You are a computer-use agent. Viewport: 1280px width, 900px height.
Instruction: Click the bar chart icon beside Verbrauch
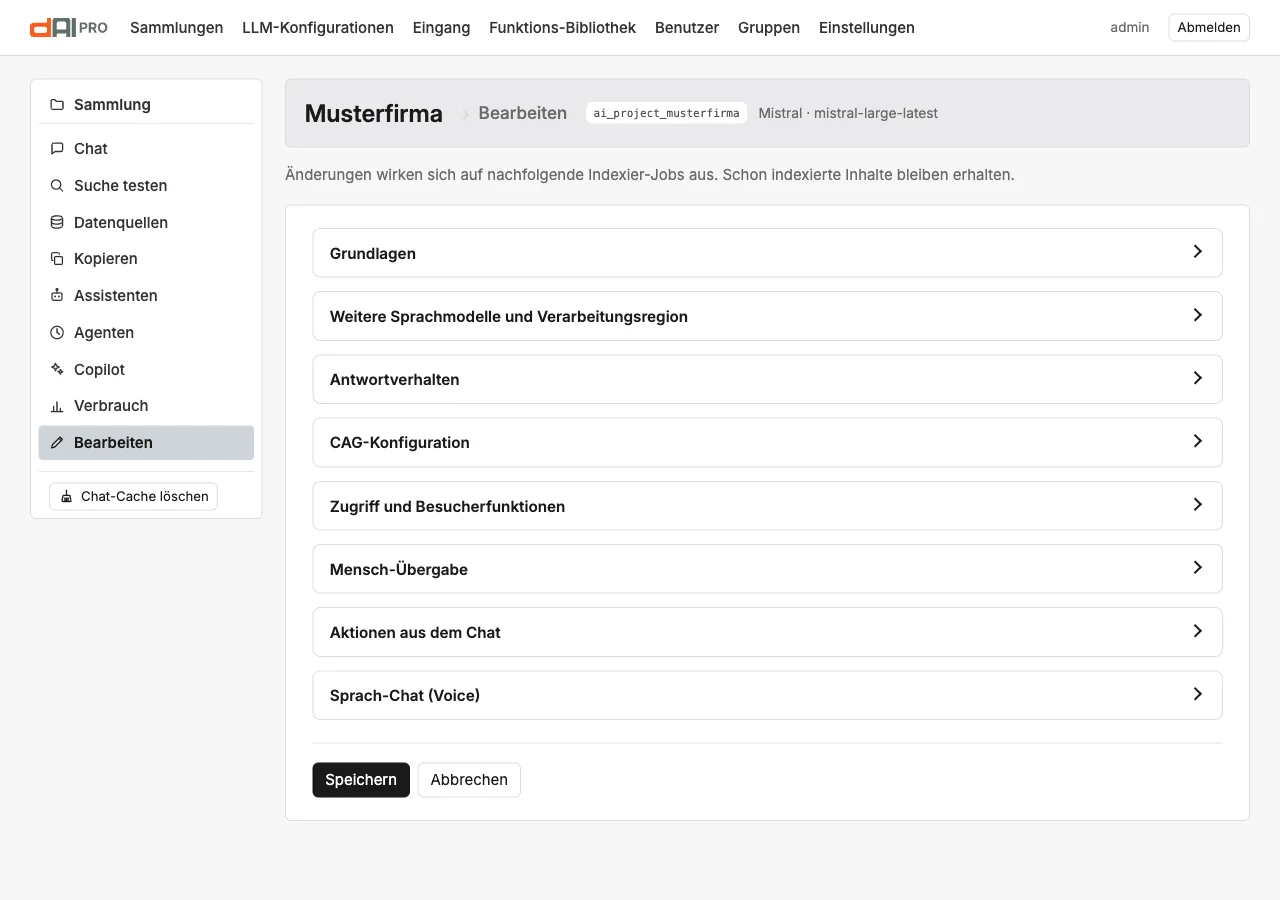[57, 406]
